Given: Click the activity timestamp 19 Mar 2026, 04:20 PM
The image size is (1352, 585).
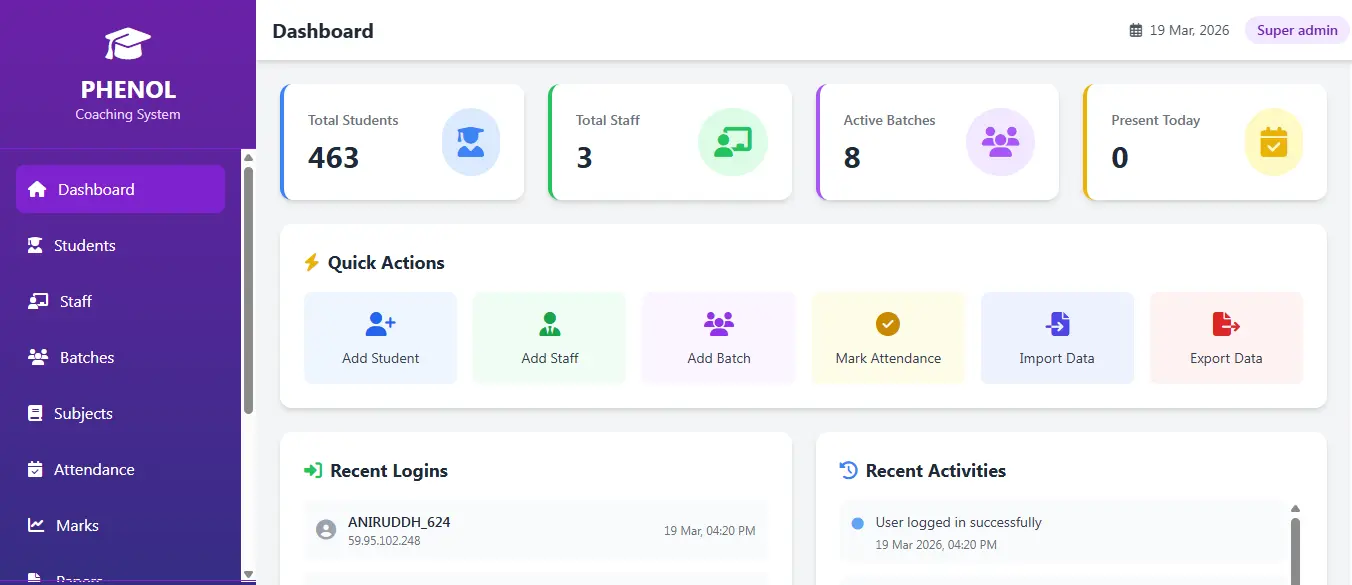Looking at the screenshot, I should point(936,545).
